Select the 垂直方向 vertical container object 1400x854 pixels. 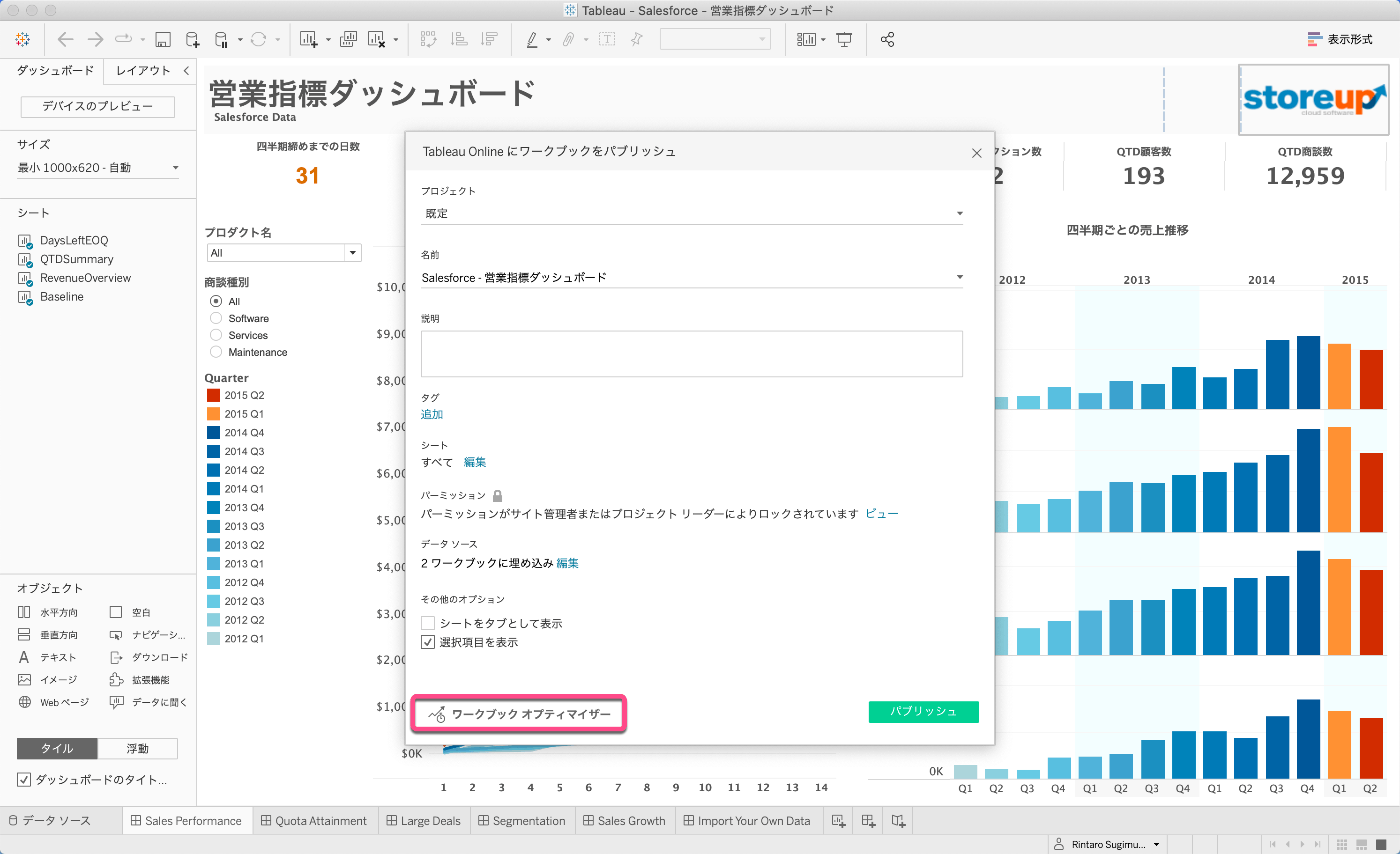pyautogui.click(x=49, y=635)
